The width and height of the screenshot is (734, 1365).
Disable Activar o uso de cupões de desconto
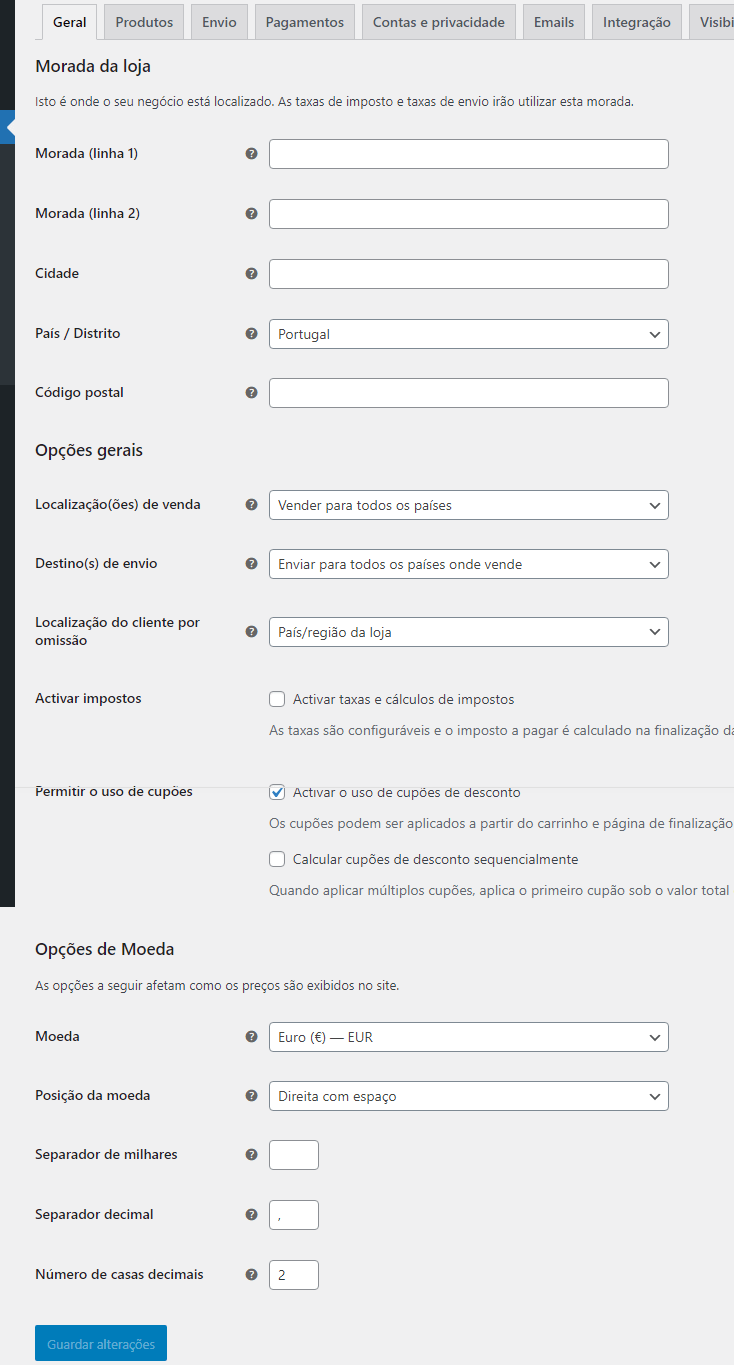coord(277,792)
